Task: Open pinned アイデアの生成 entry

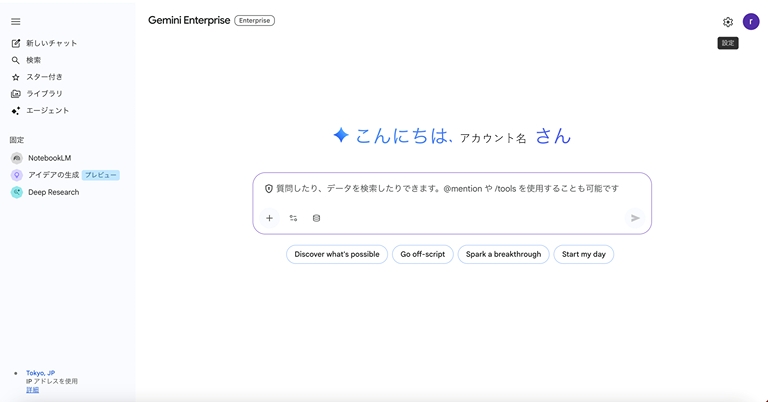Action: [x=53, y=175]
